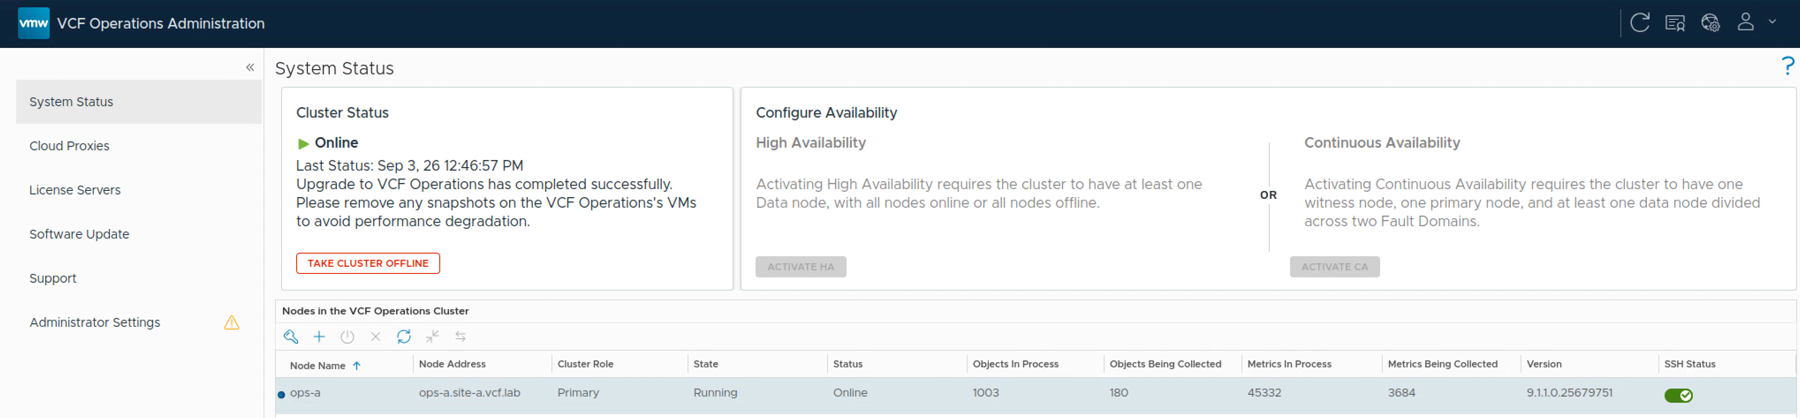Open the network settings globe-gear icon in the header

click(x=1710, y=22)
